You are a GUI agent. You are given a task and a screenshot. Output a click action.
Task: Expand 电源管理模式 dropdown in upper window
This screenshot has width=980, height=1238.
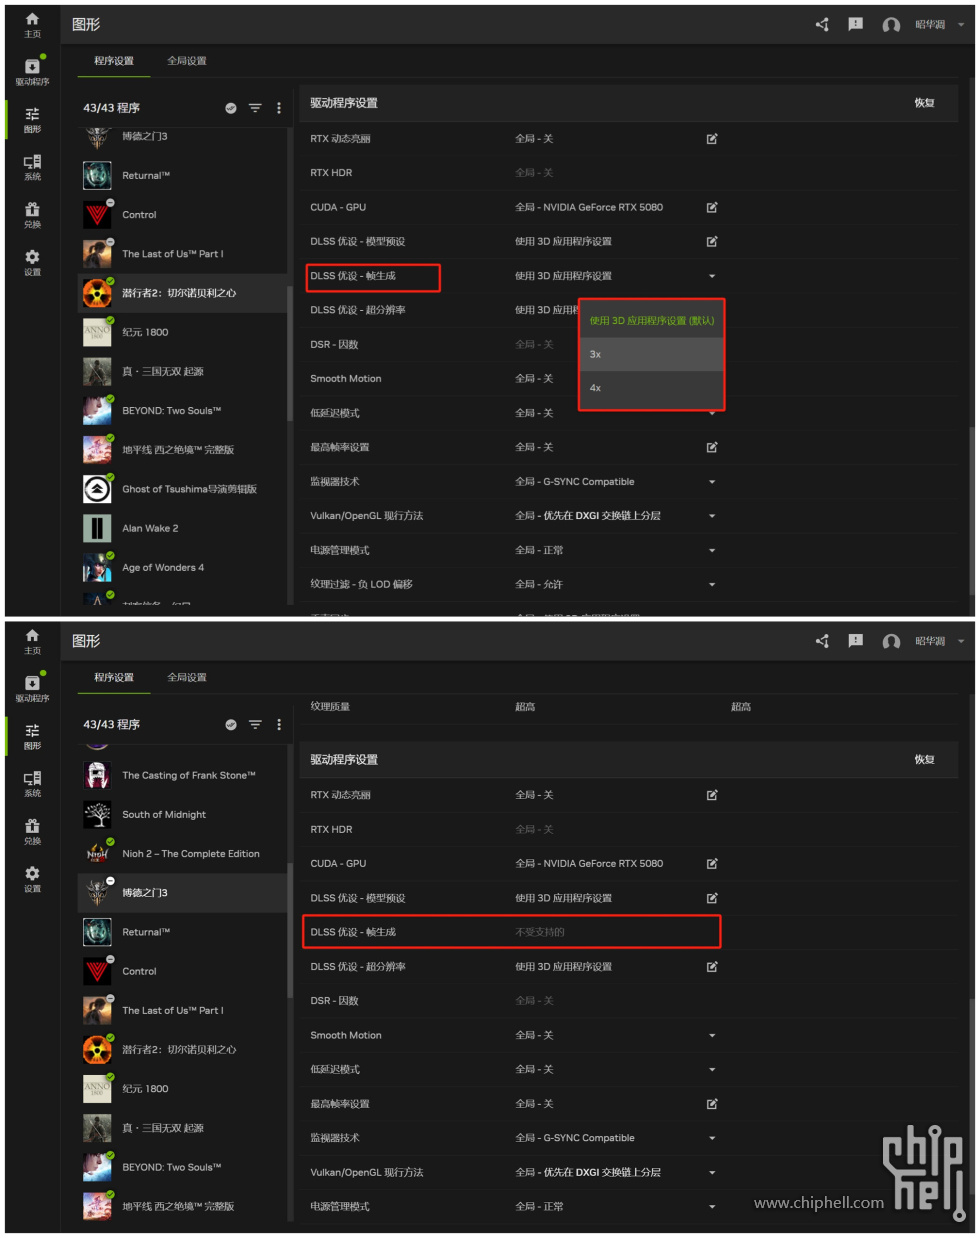tap(712, 550)
